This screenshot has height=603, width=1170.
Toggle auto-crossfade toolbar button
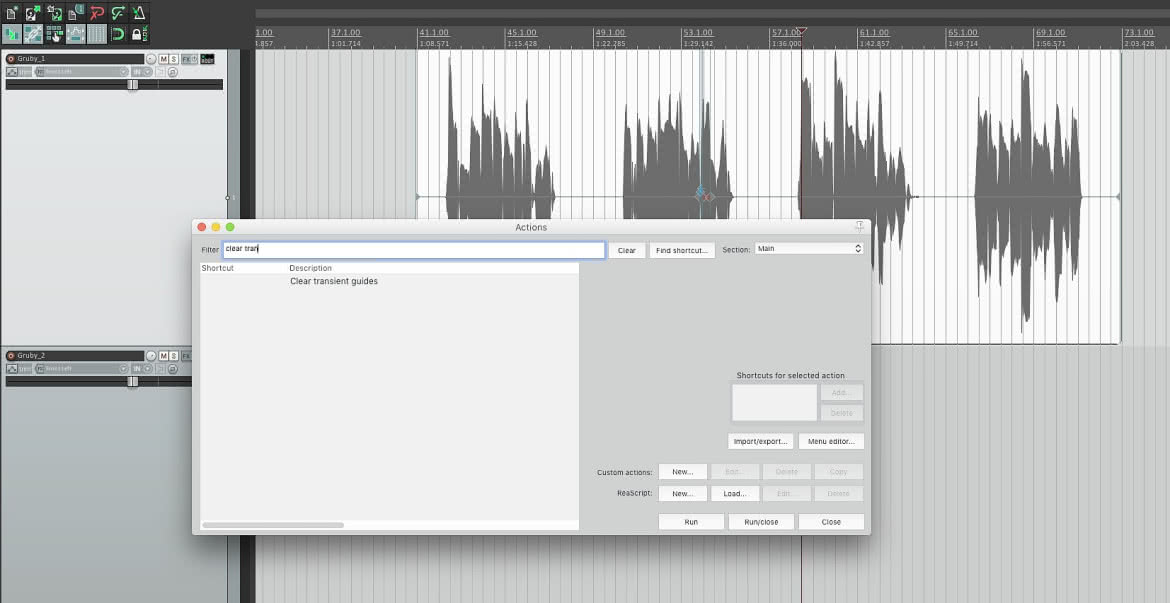(11, 34)
